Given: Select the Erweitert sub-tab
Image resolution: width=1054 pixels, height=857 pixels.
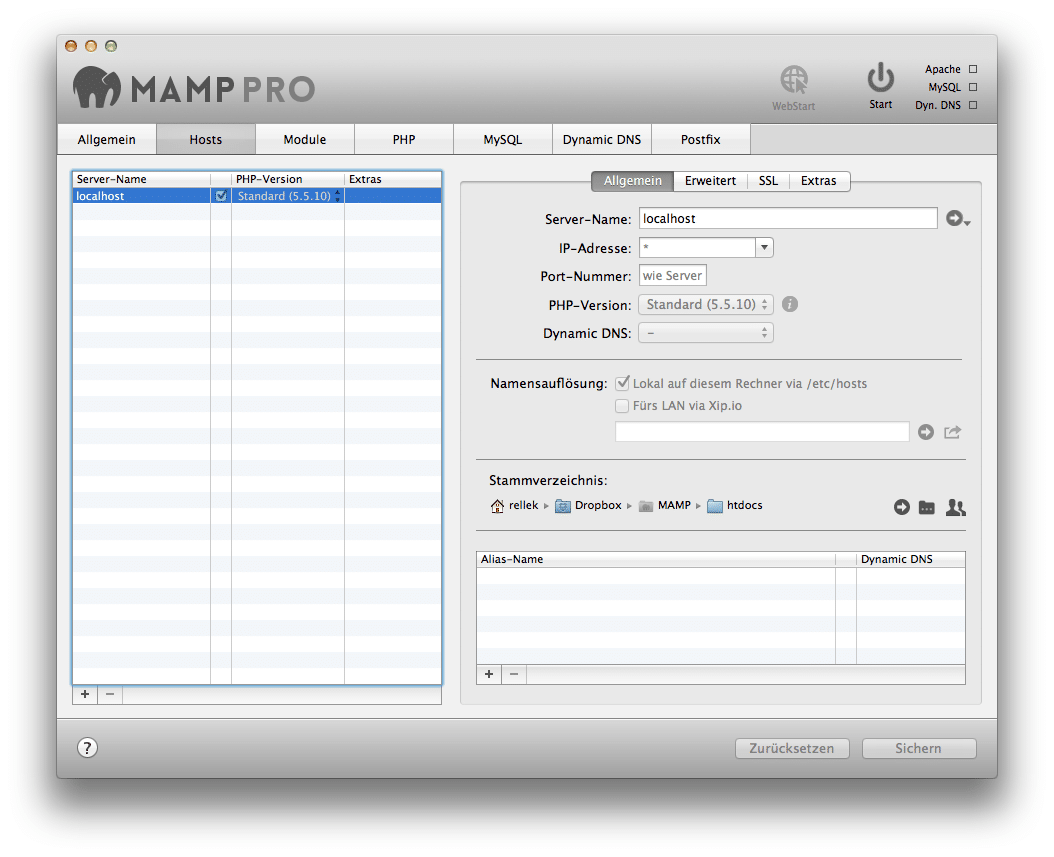Looking at the screenshot, I should point(711,181).
